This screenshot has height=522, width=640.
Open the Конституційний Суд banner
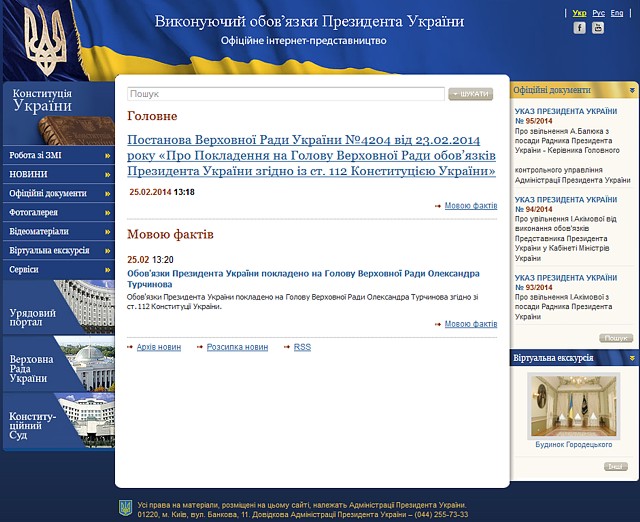[x=57, y=422]
